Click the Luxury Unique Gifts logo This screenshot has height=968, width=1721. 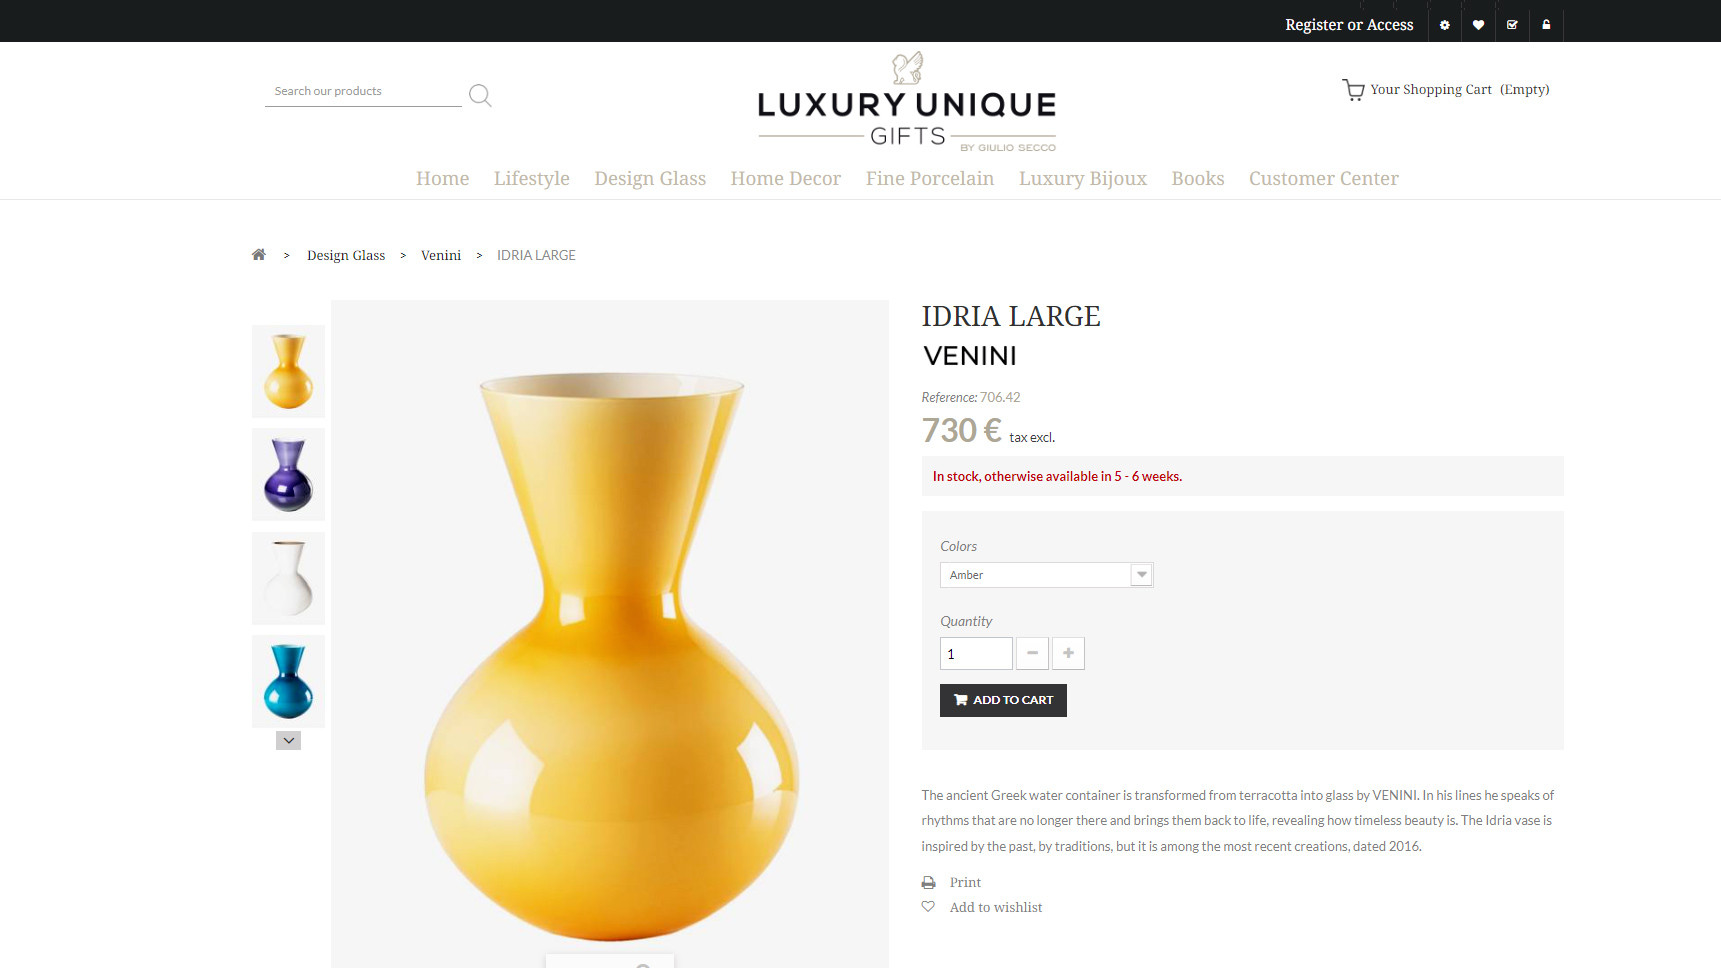(907, 102)
